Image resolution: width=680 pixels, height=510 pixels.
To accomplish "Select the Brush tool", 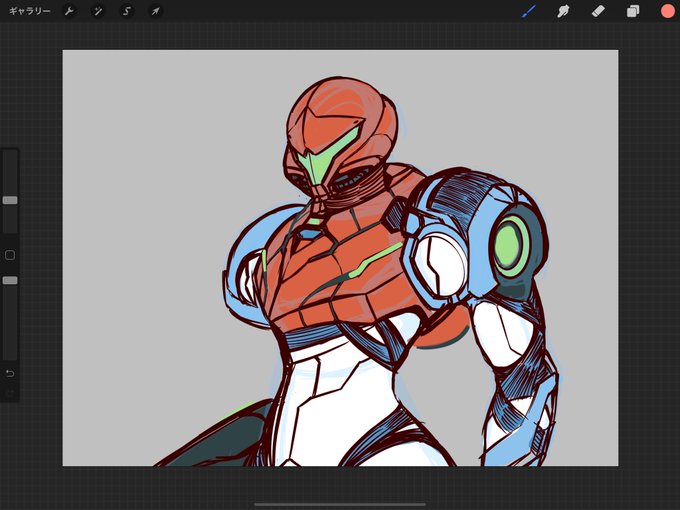I will (528, 11).
